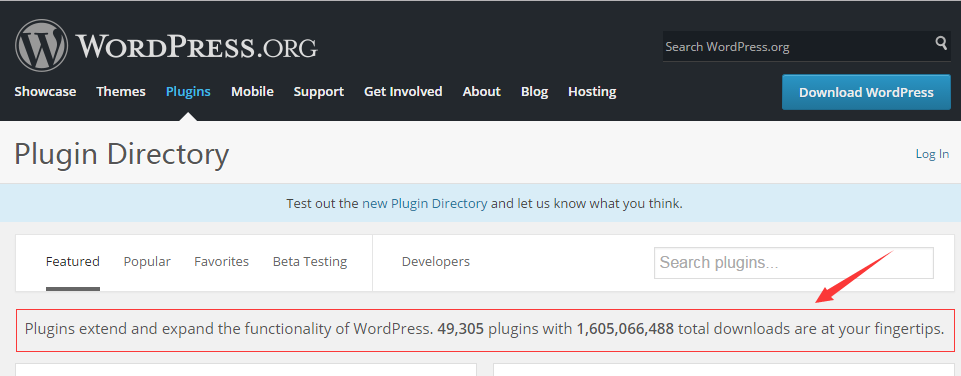Click the 49,305 plugins count
The height and width of the screenshot is (376, 961).
pyautogui.click(x=461, y=329)
